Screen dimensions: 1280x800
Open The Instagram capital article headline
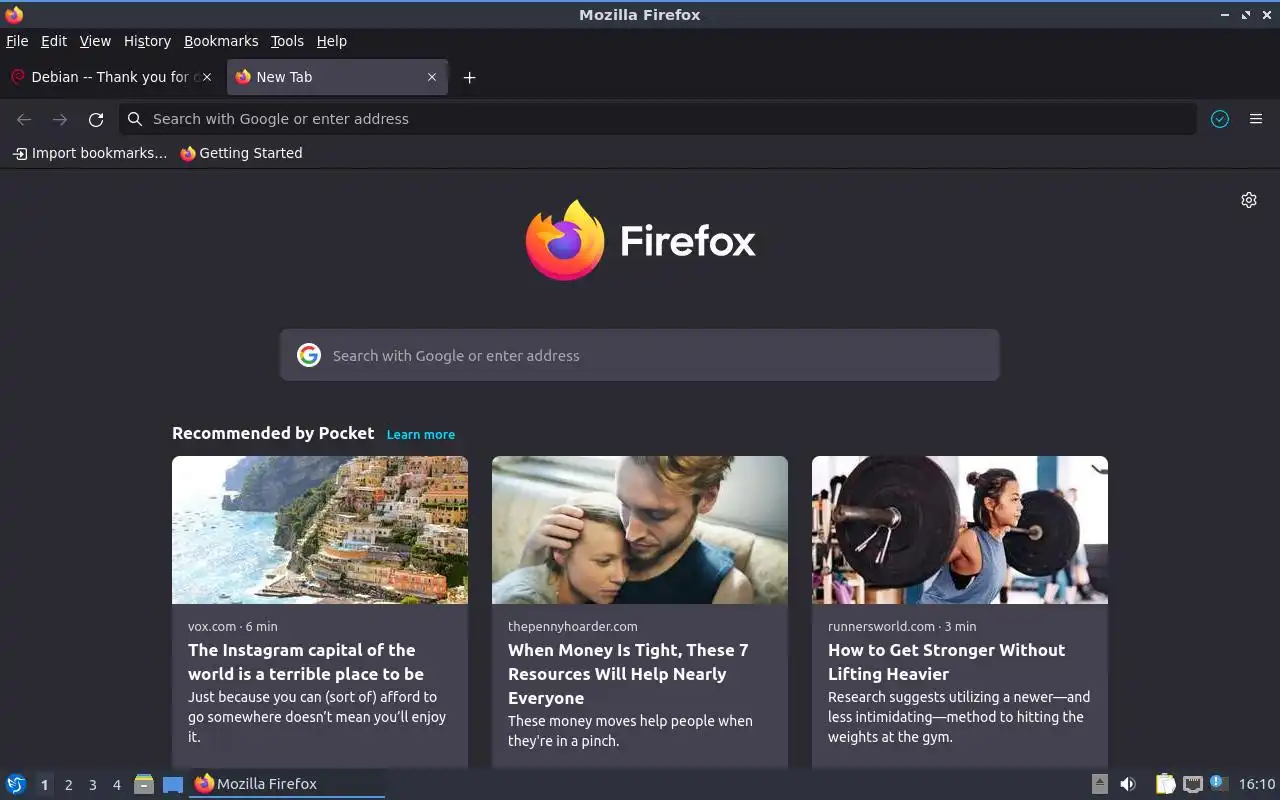click(306, 662)
